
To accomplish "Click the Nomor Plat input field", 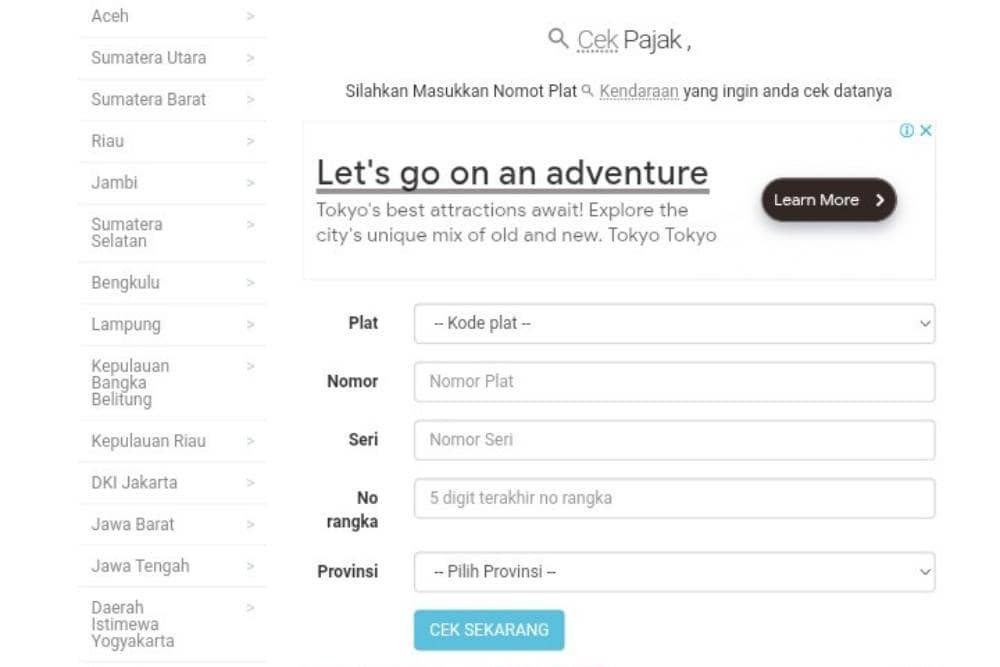I will tap(674, 382).
